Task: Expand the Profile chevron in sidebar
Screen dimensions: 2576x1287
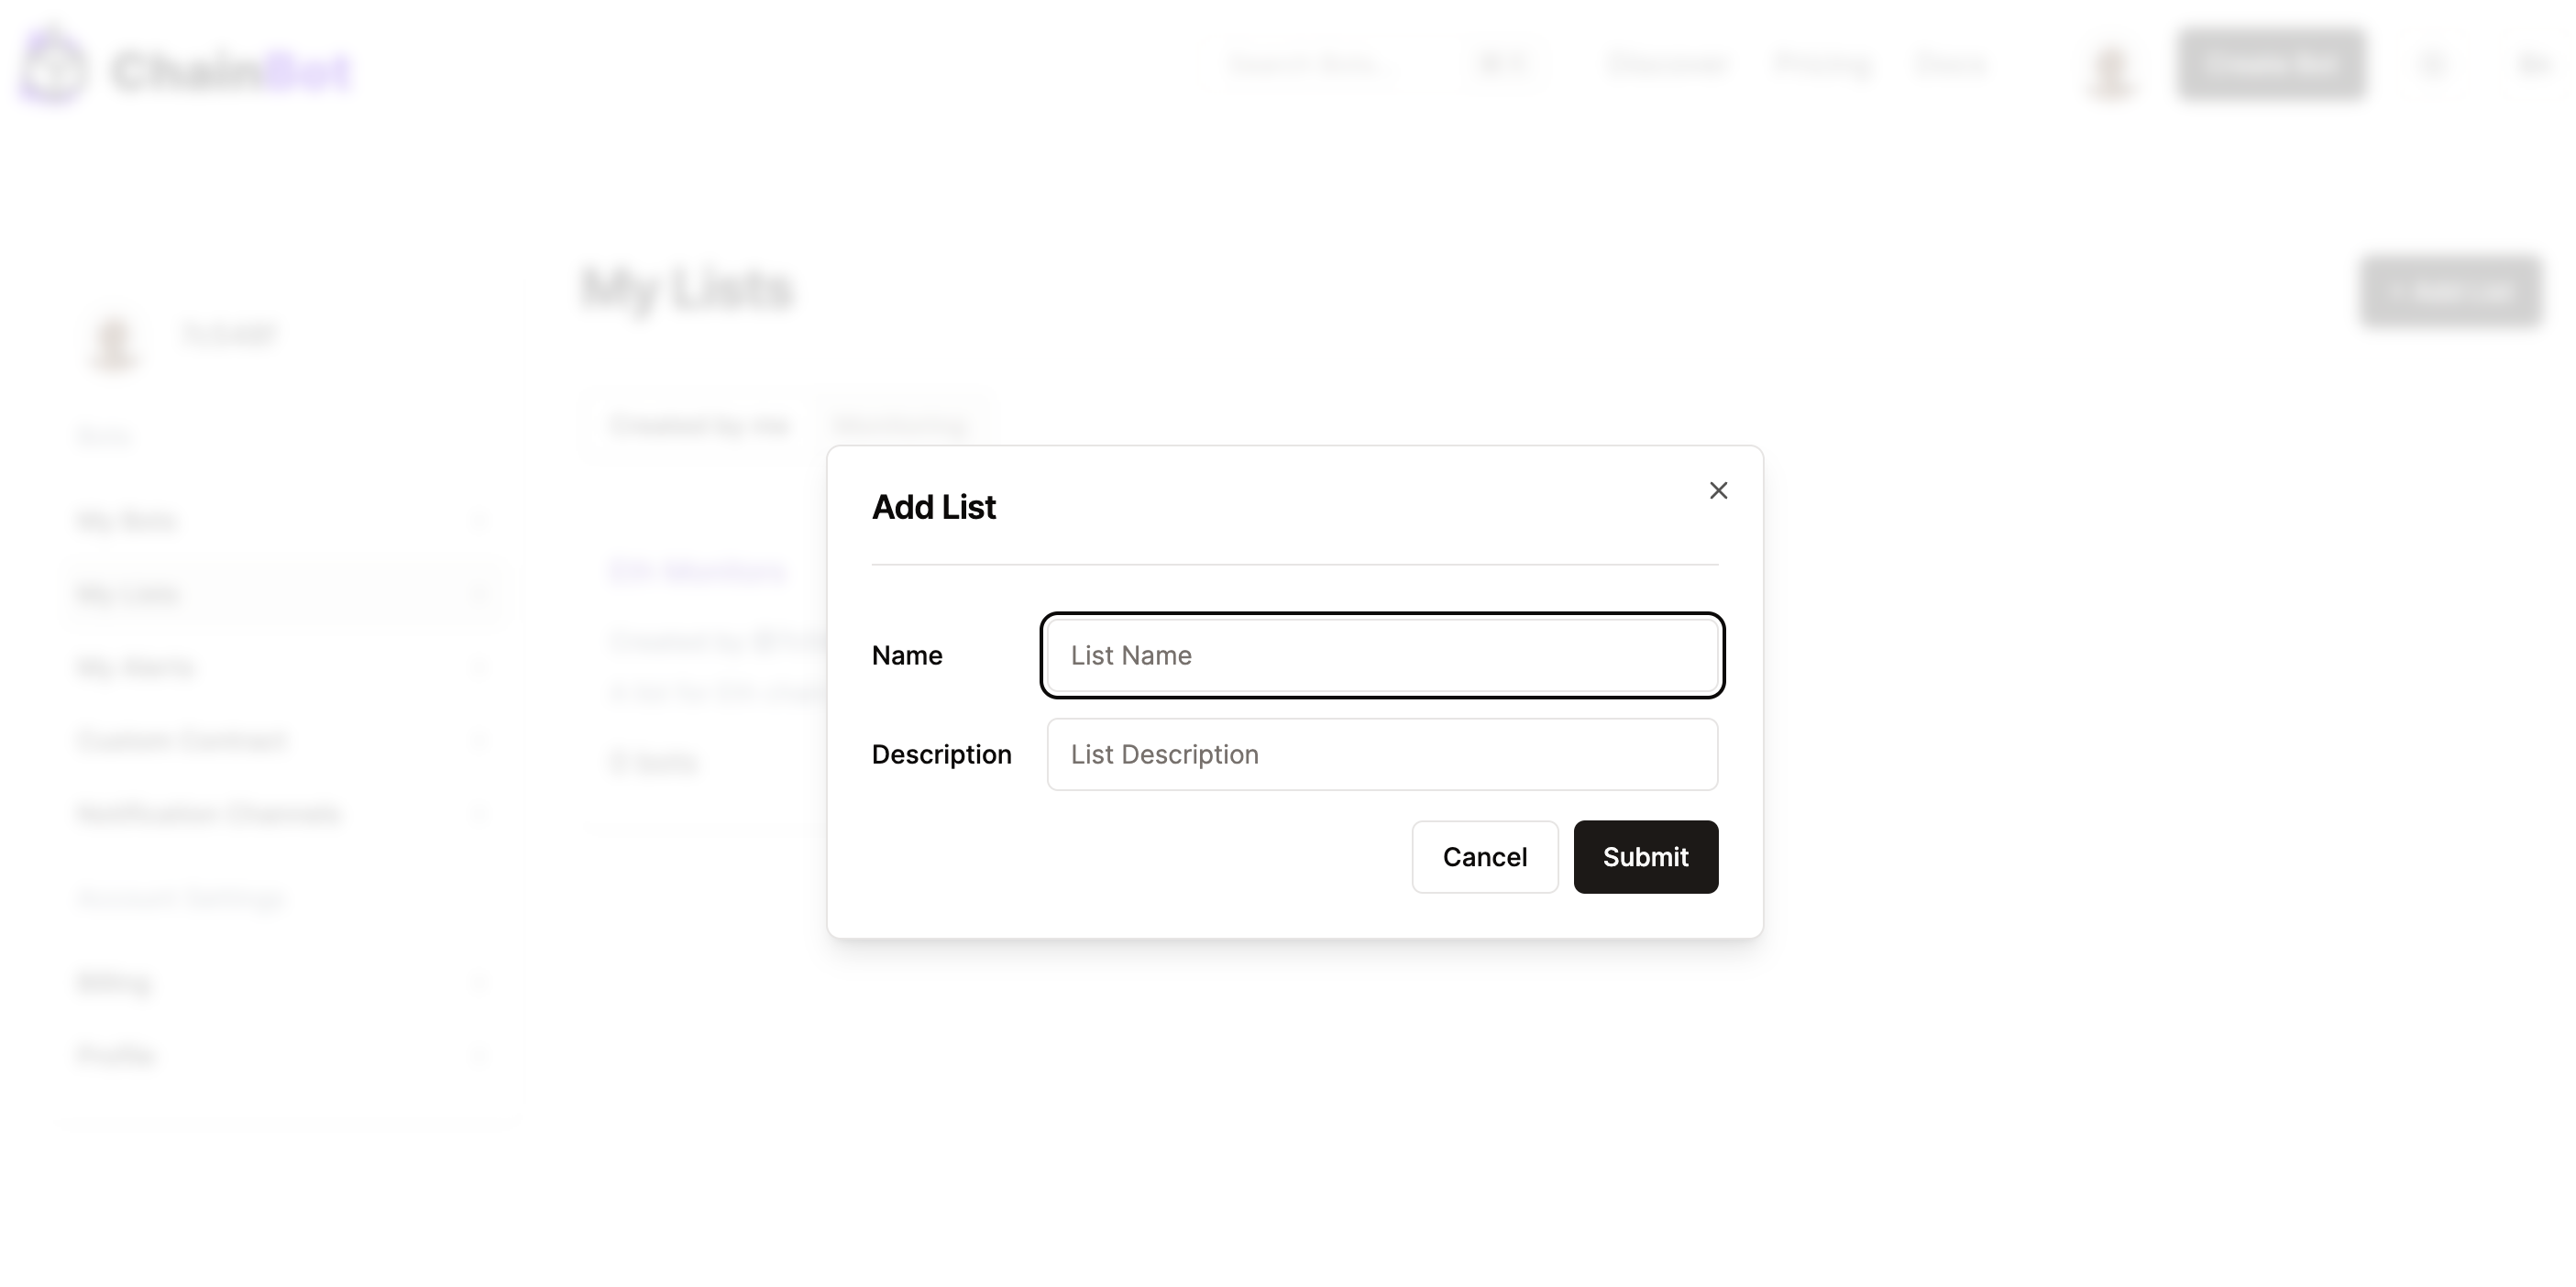Action: pos(479,1056)
